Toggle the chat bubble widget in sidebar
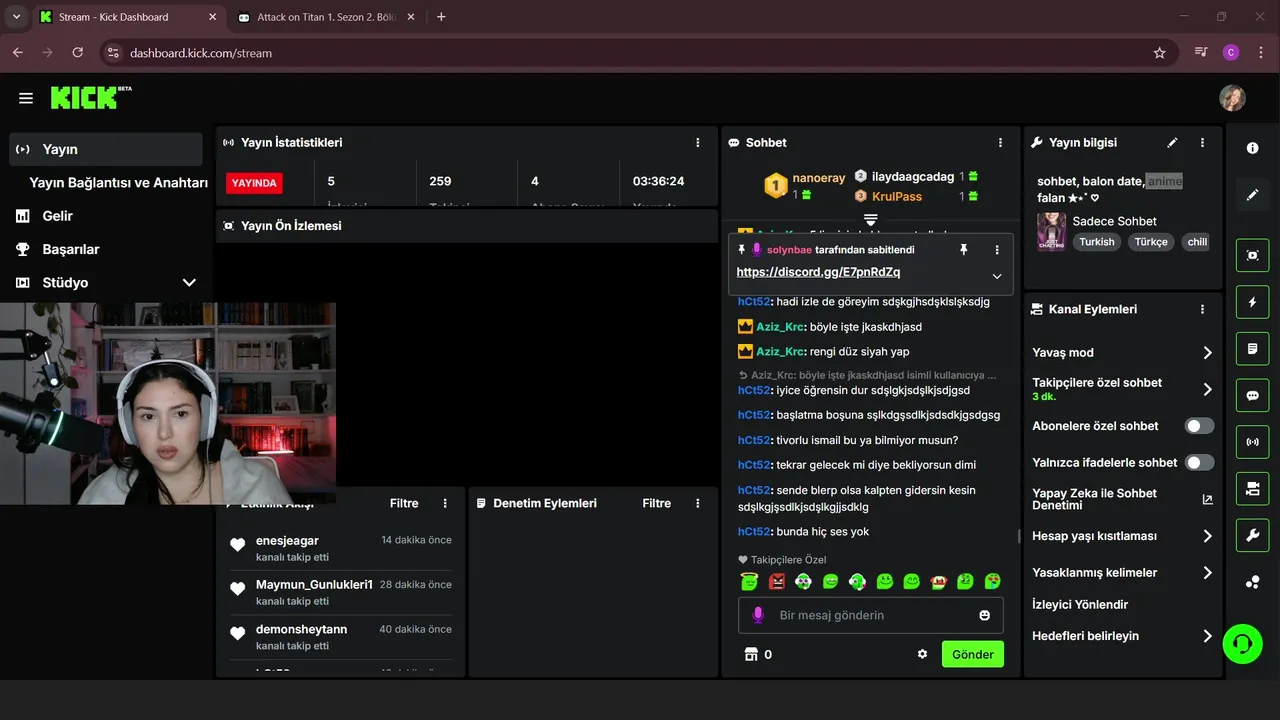Image resolution: width=1280 pixels, height=720 pixels. [x=1253, y=395]
